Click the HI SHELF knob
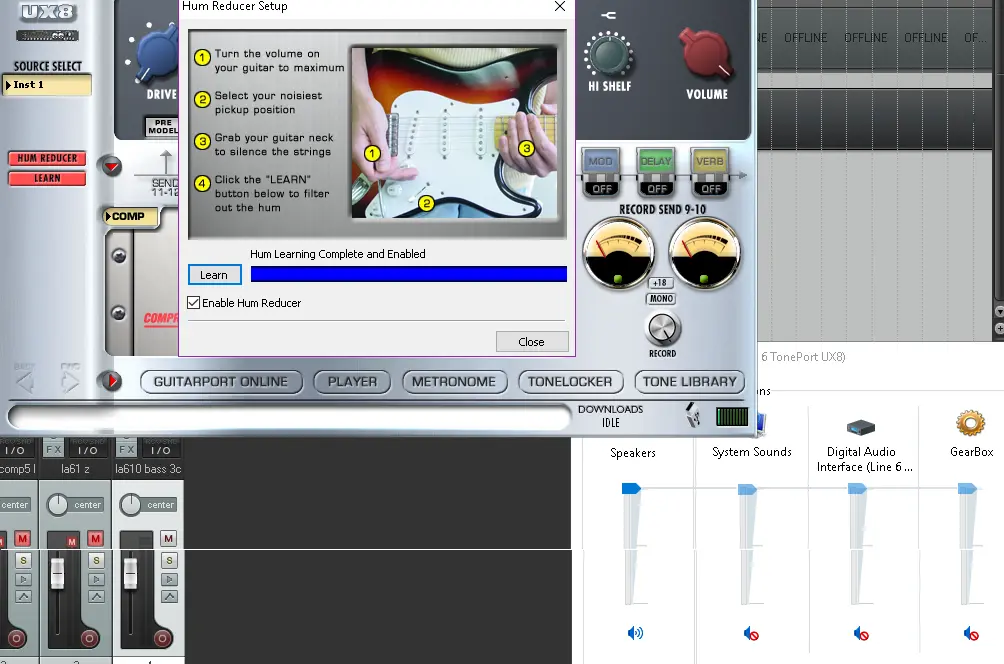 point(608,53)
